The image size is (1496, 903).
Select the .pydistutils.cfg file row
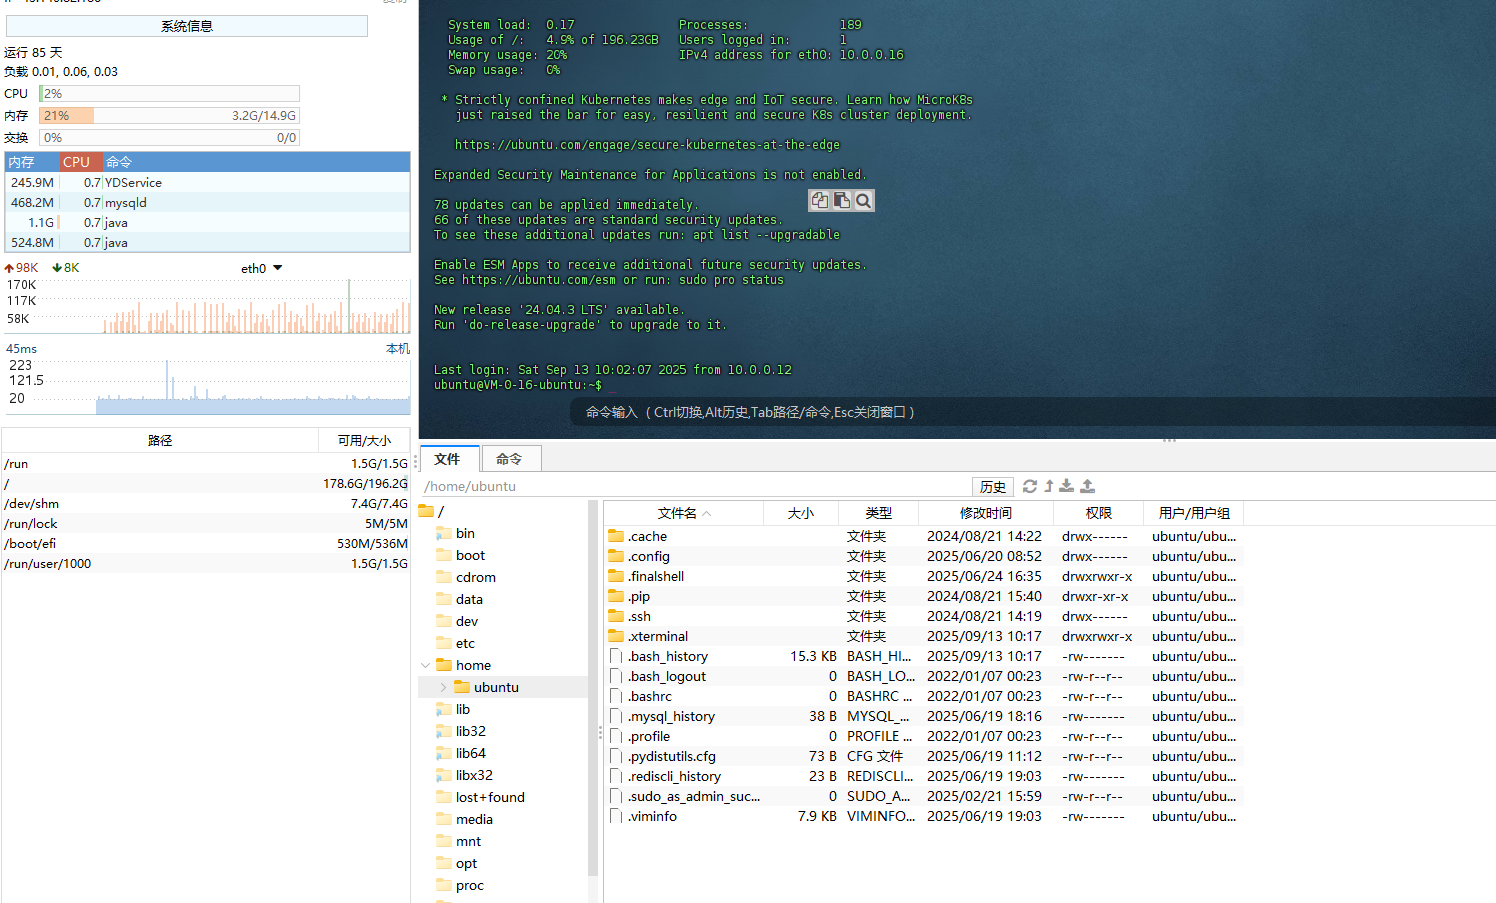pos(923,756)
